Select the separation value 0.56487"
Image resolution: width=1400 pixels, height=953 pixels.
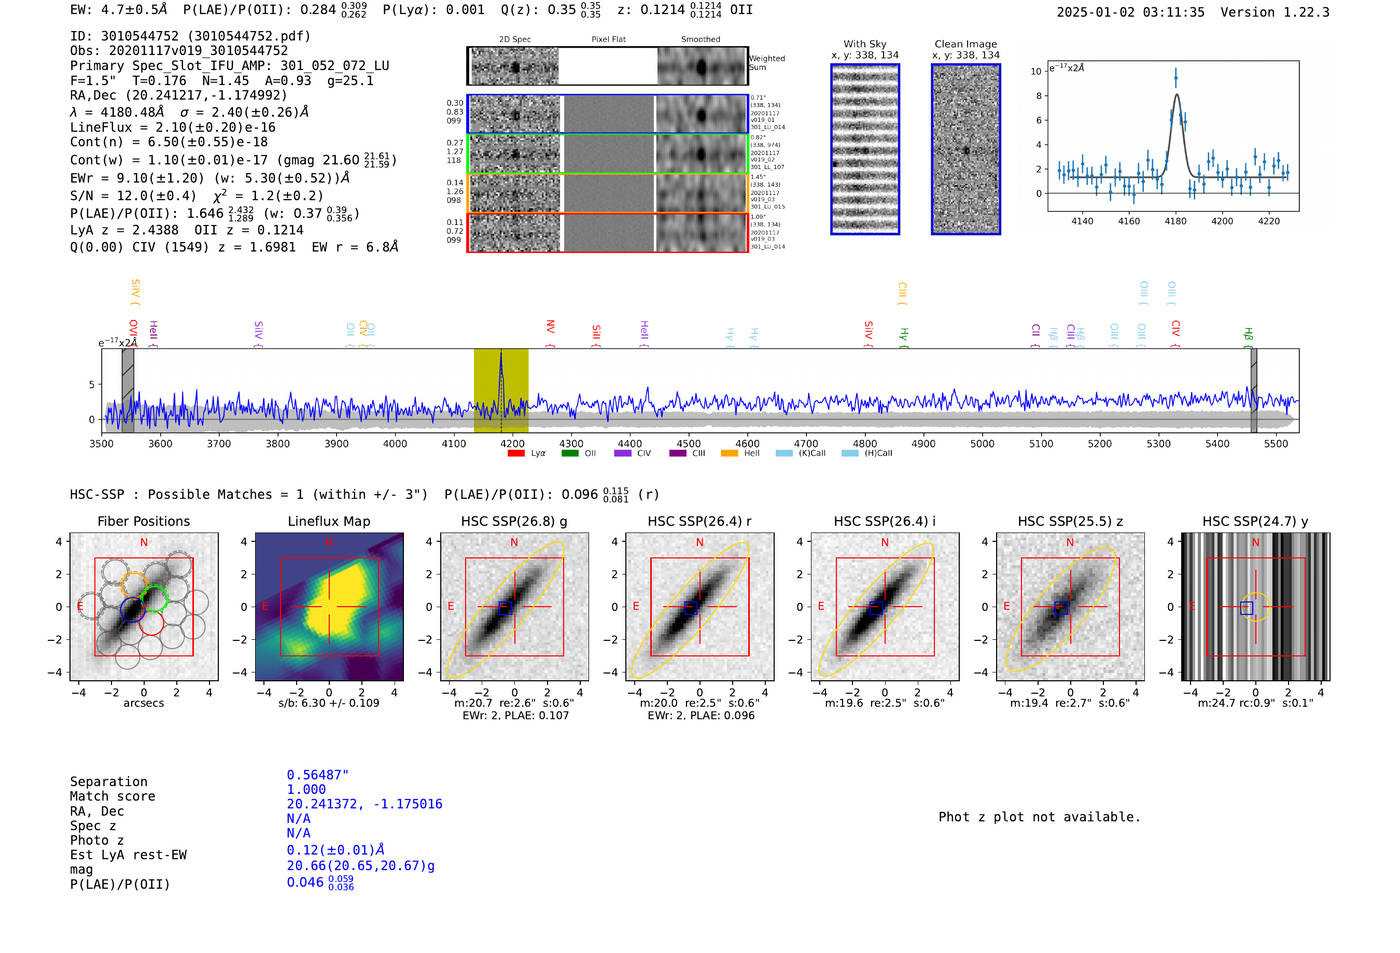pos(317,775)
